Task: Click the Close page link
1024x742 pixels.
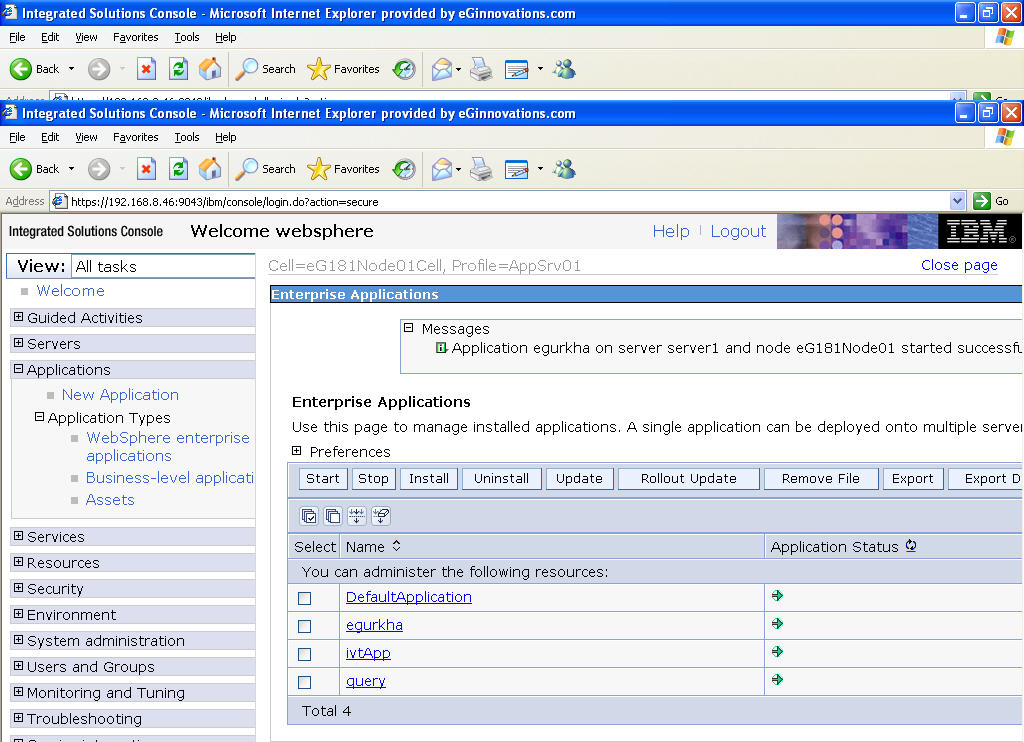Action: pyautogui.click(x=959, y=265)
